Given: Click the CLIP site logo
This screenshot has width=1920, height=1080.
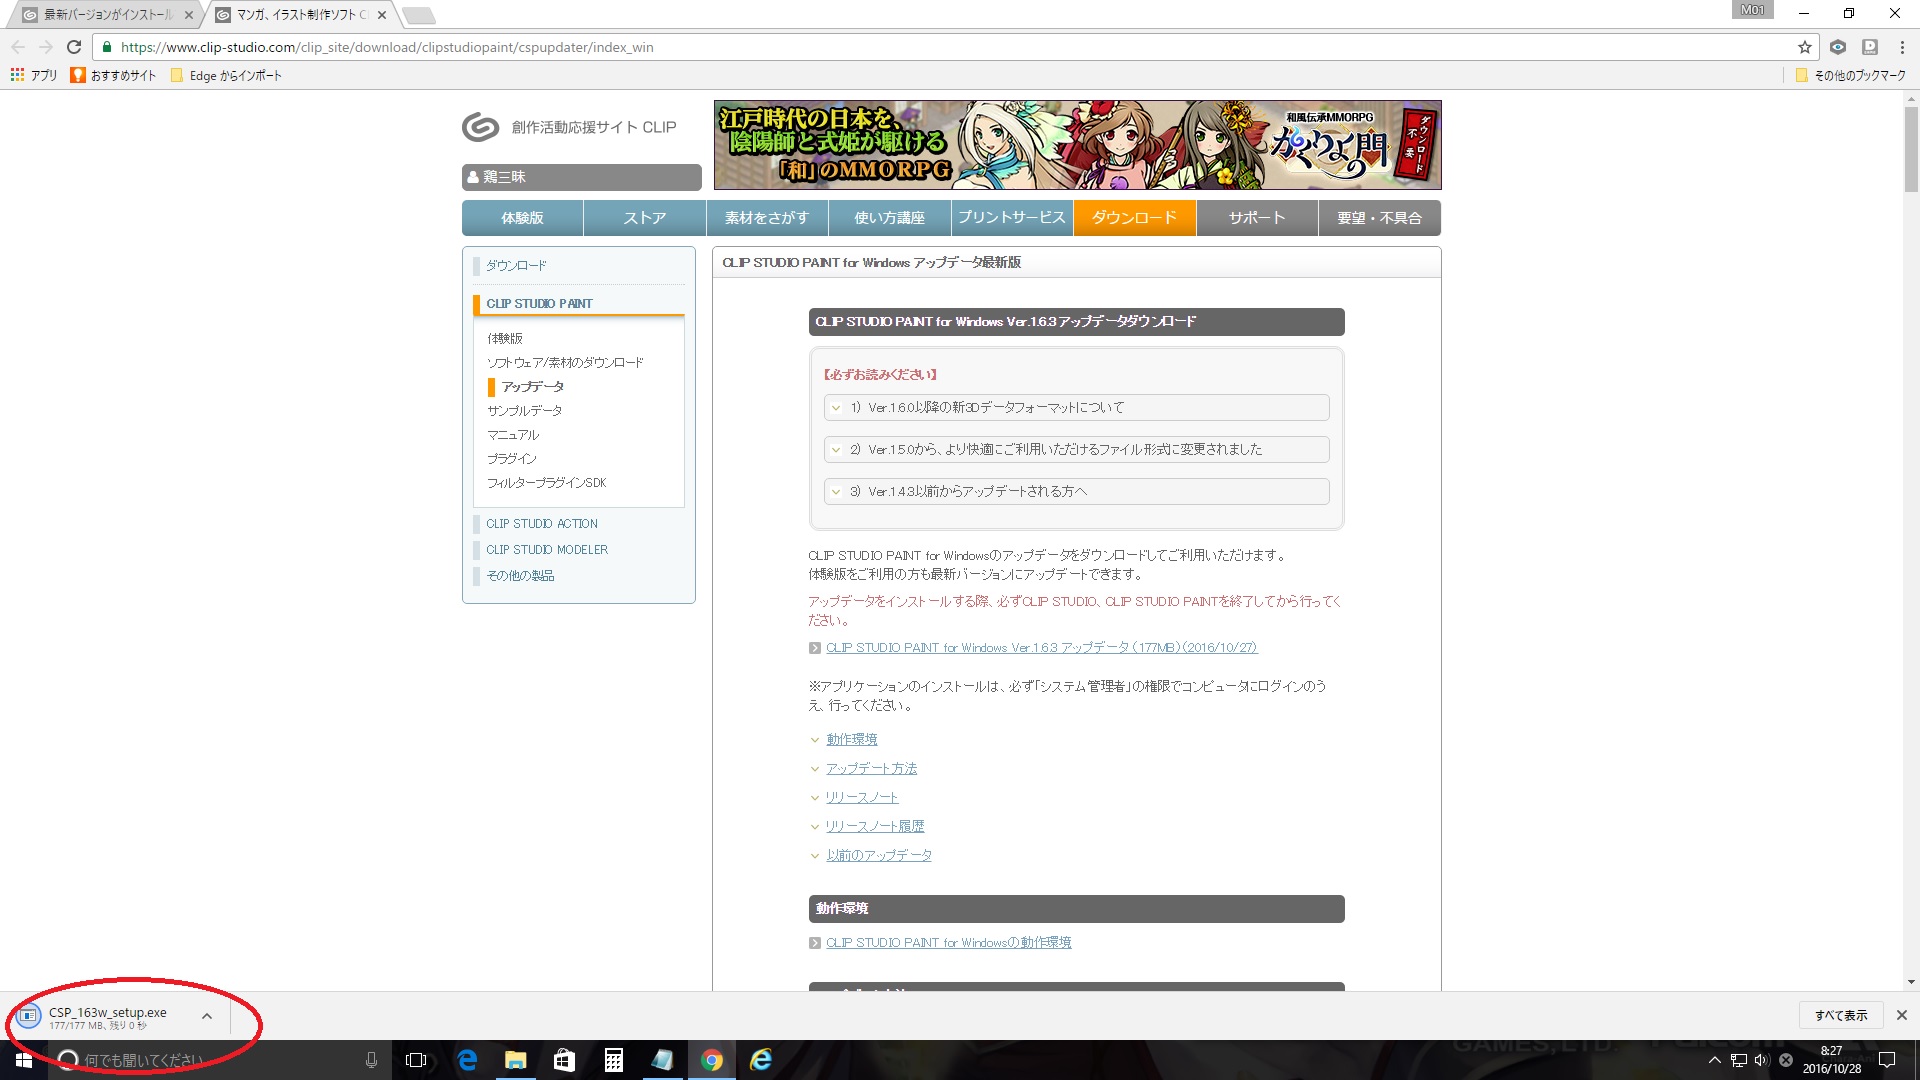Looking at the screenshot, I should (x=569, y=127).
